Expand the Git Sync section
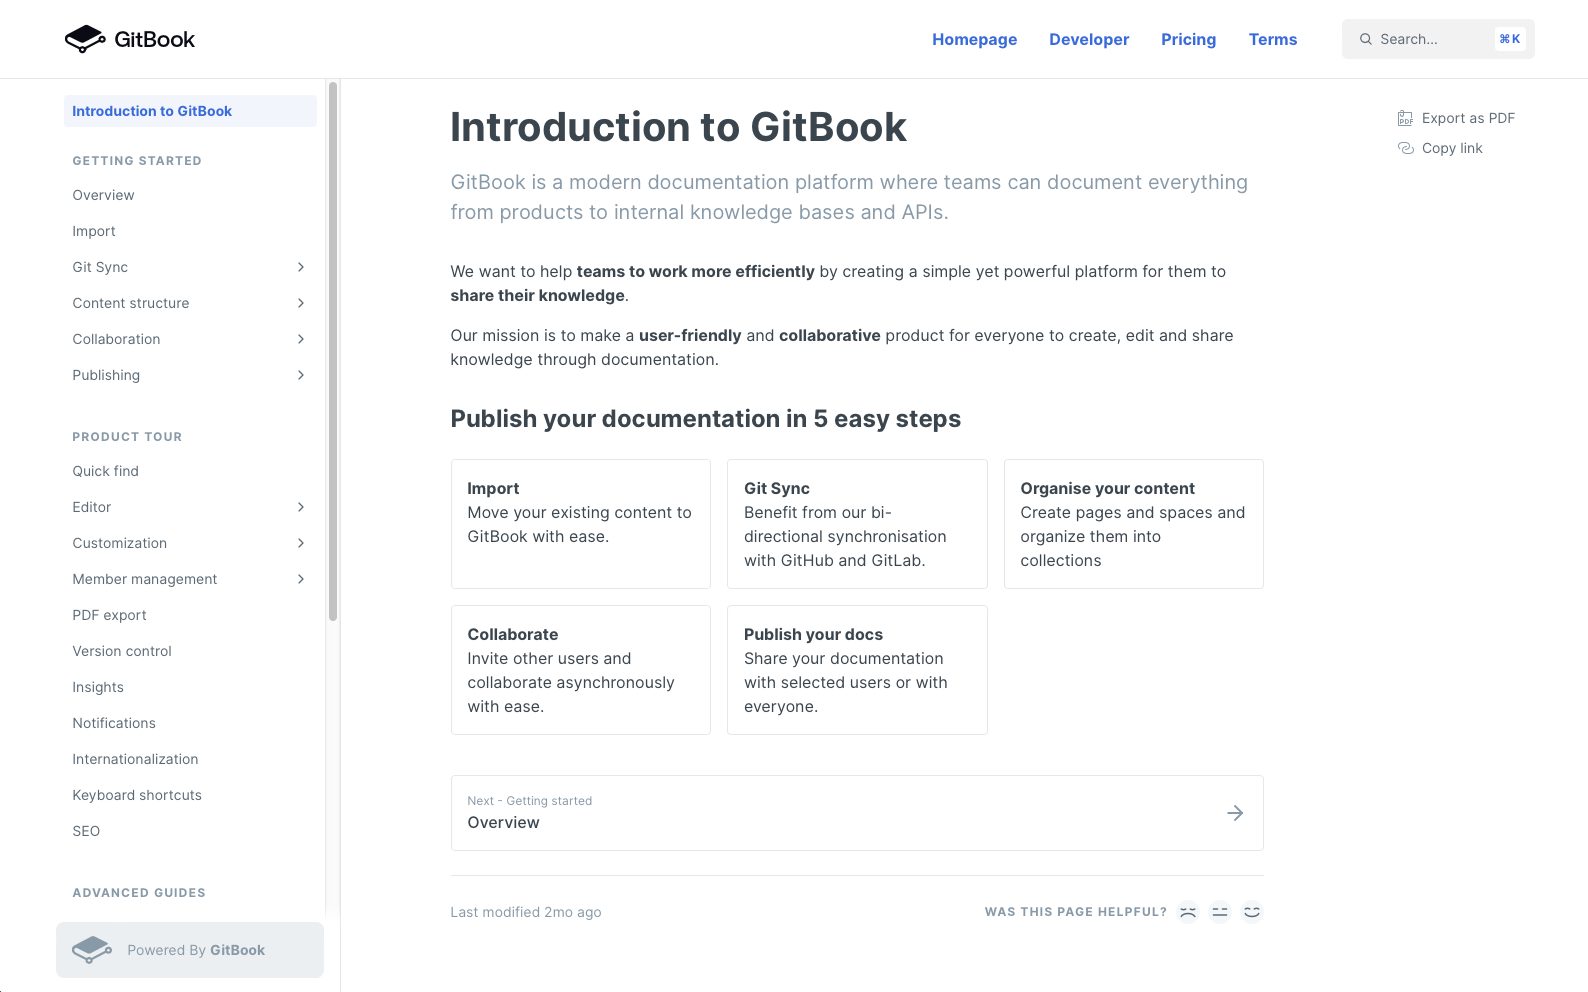 click(301, 267)
